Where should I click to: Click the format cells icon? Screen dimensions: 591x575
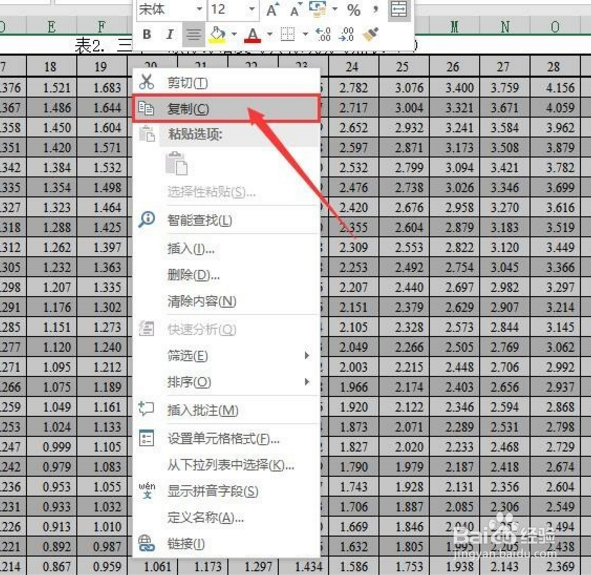pyautogui.click(x=146, y=438)
